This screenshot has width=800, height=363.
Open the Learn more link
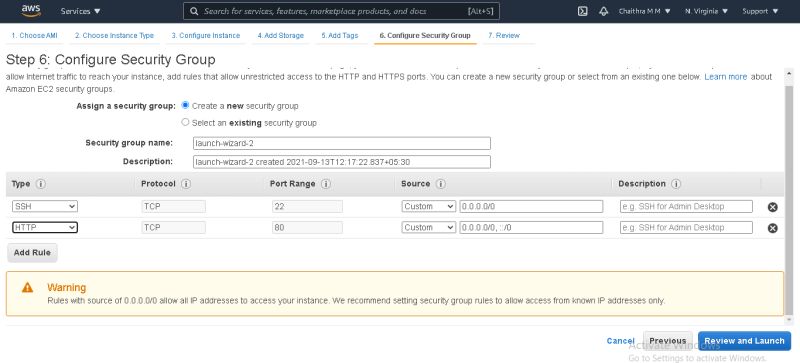[x=726, y=77]
